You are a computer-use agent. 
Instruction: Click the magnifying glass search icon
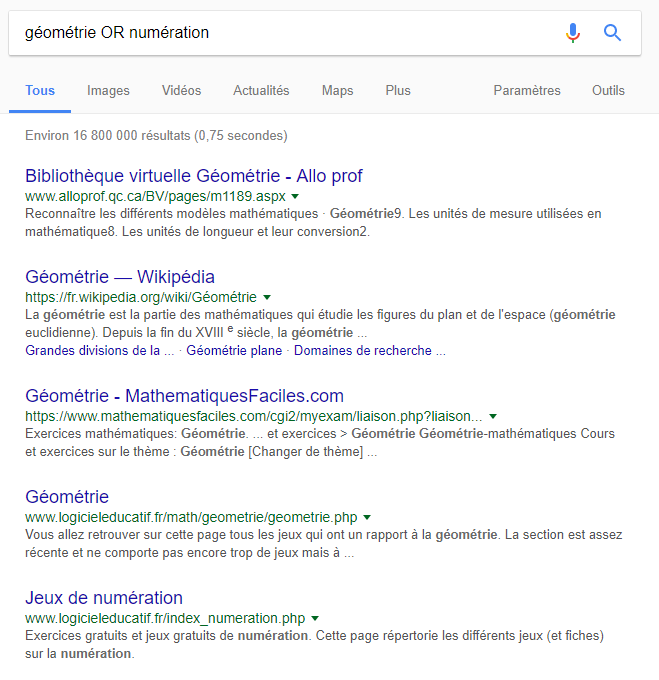[612, 33]
